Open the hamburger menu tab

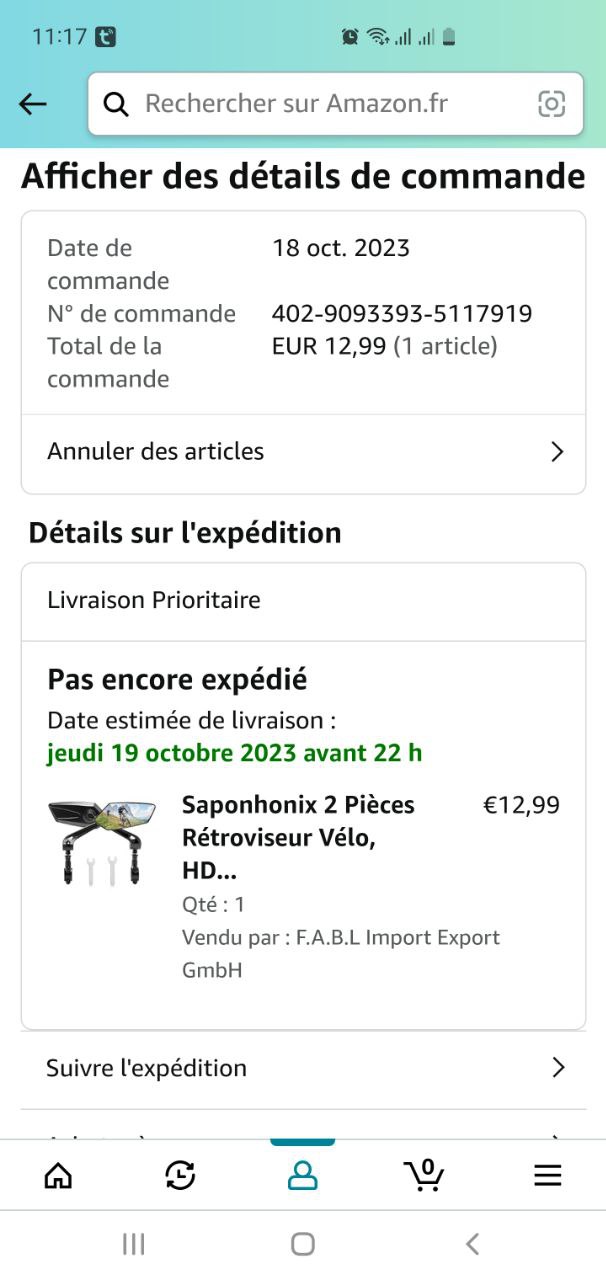pyautogui.click(x=547, y=1176)
